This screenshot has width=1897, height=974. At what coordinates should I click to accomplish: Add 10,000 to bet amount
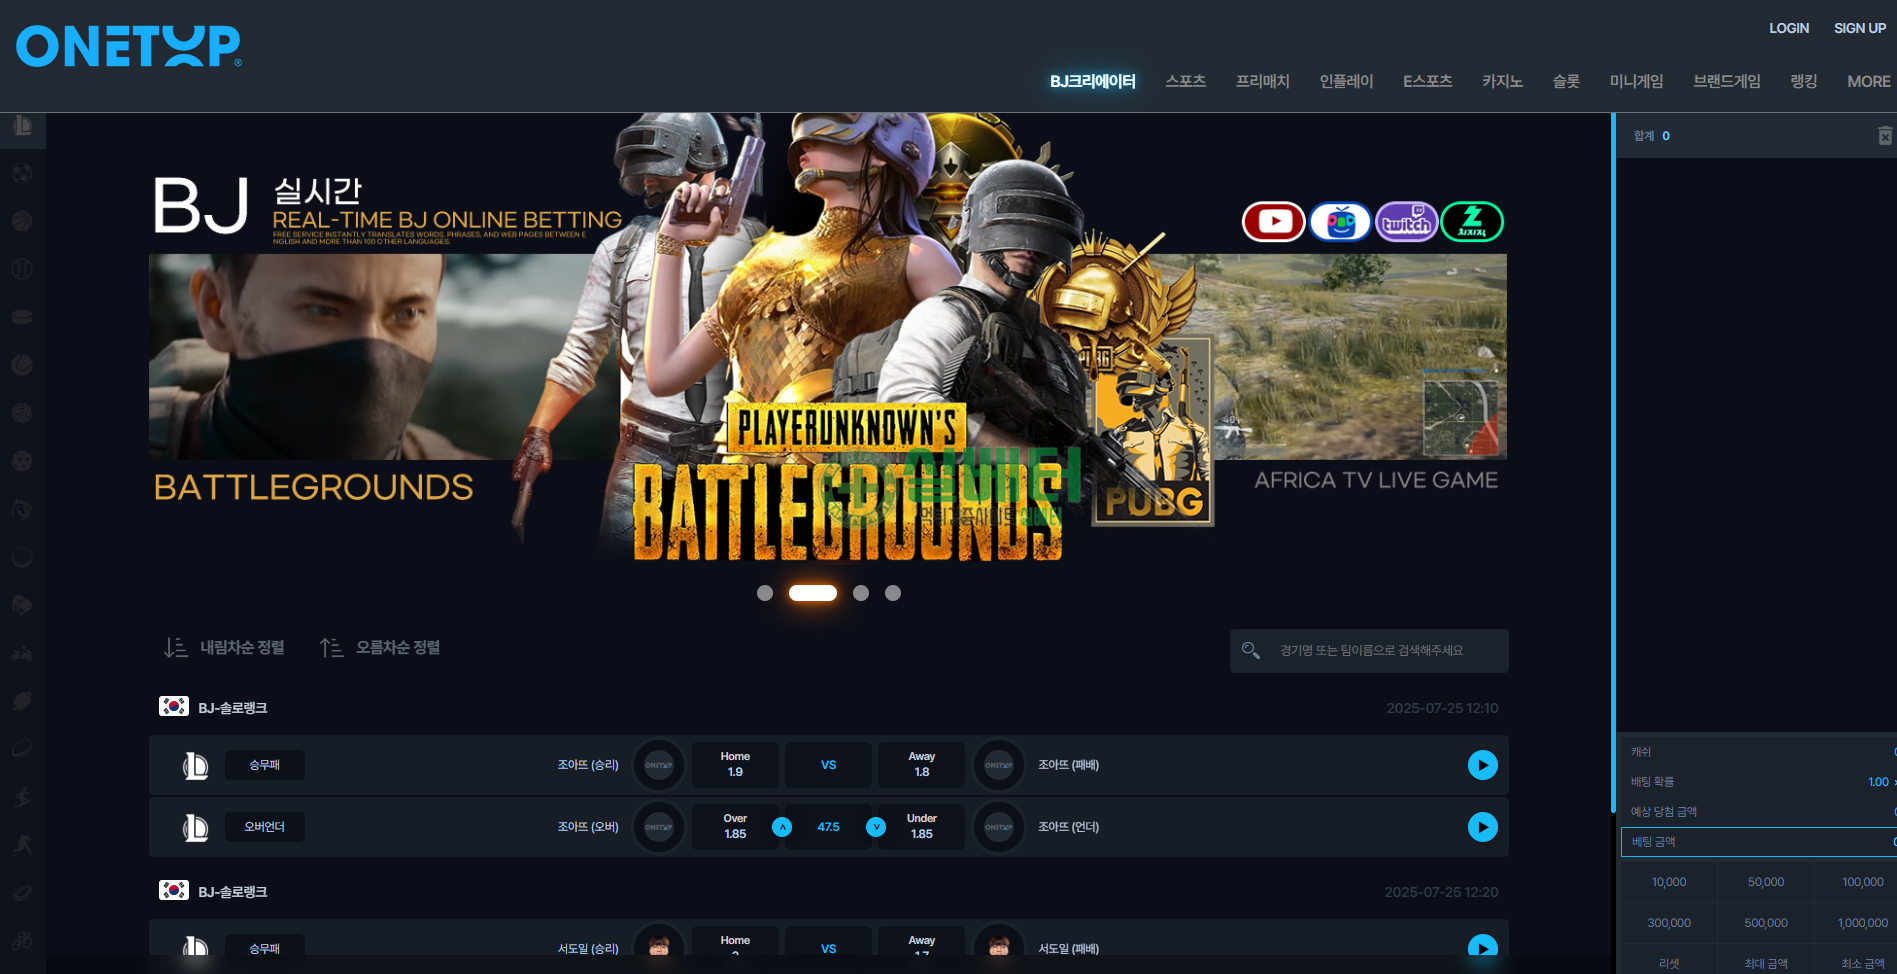coord(1668,882)
